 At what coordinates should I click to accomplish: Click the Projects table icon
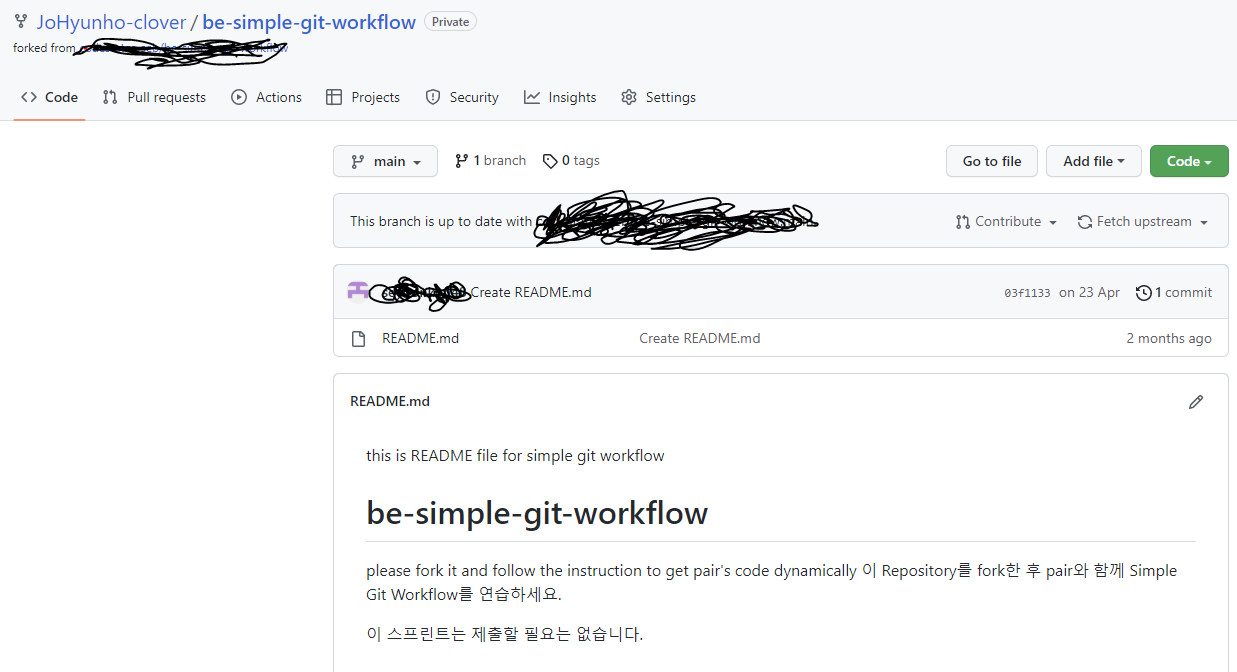tap(334, 97)
